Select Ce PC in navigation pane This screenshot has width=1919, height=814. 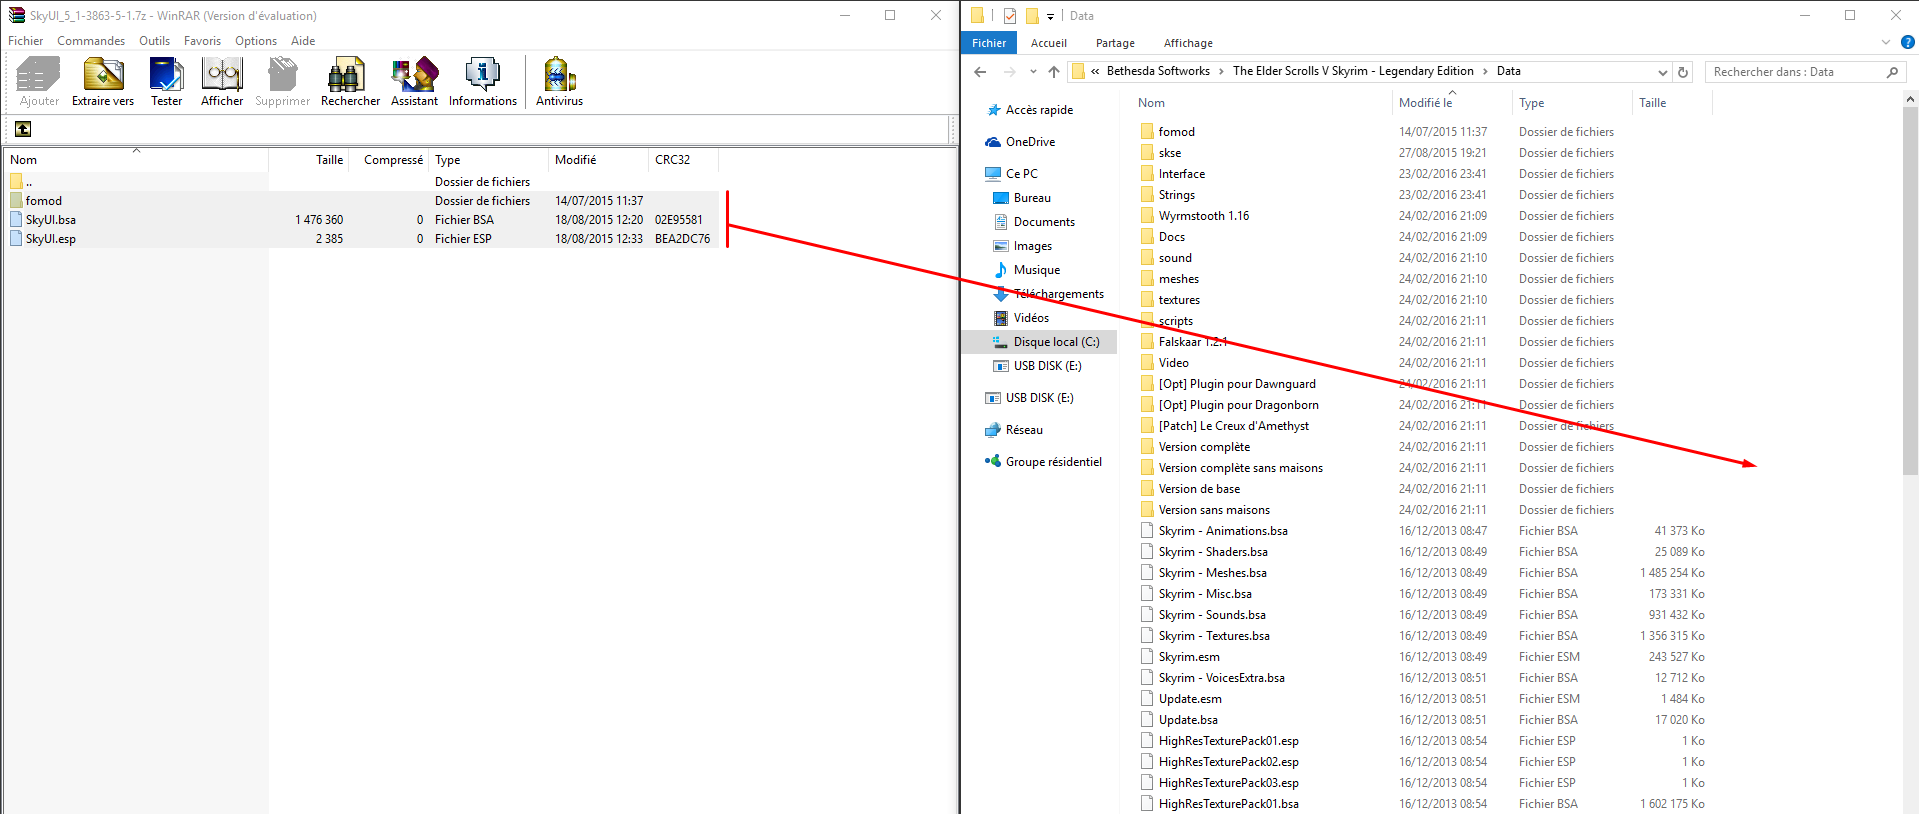1012,174
